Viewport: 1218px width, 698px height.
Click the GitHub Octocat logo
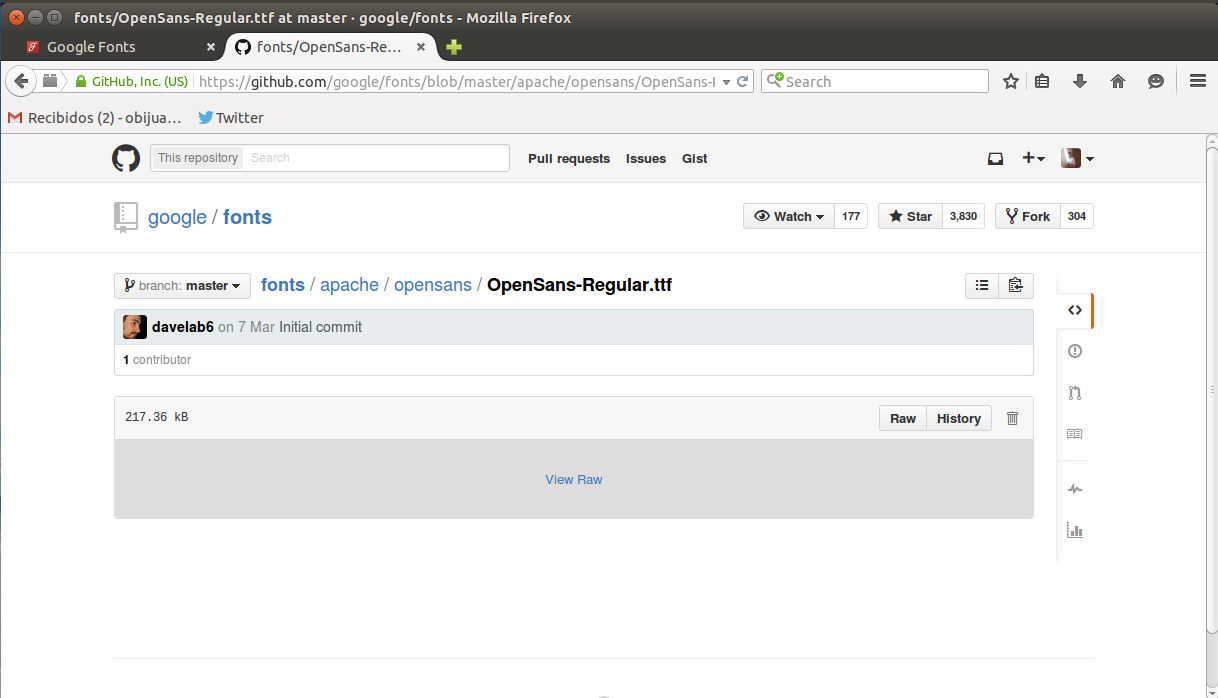[x=126, y=158]
